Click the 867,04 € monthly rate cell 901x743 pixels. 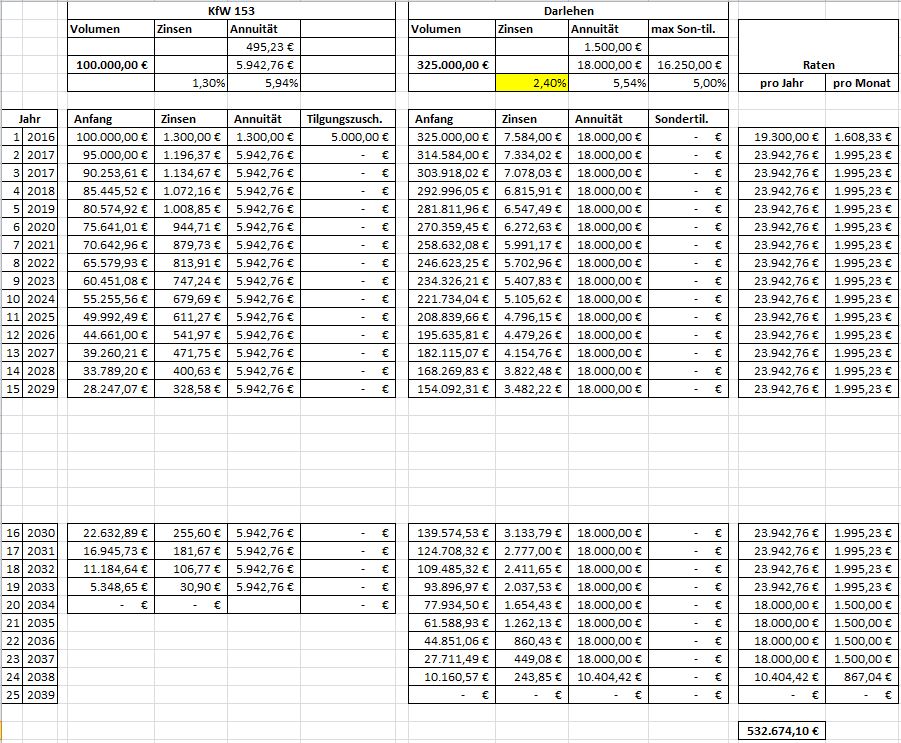pyautogui.click(x=862, y=677)
